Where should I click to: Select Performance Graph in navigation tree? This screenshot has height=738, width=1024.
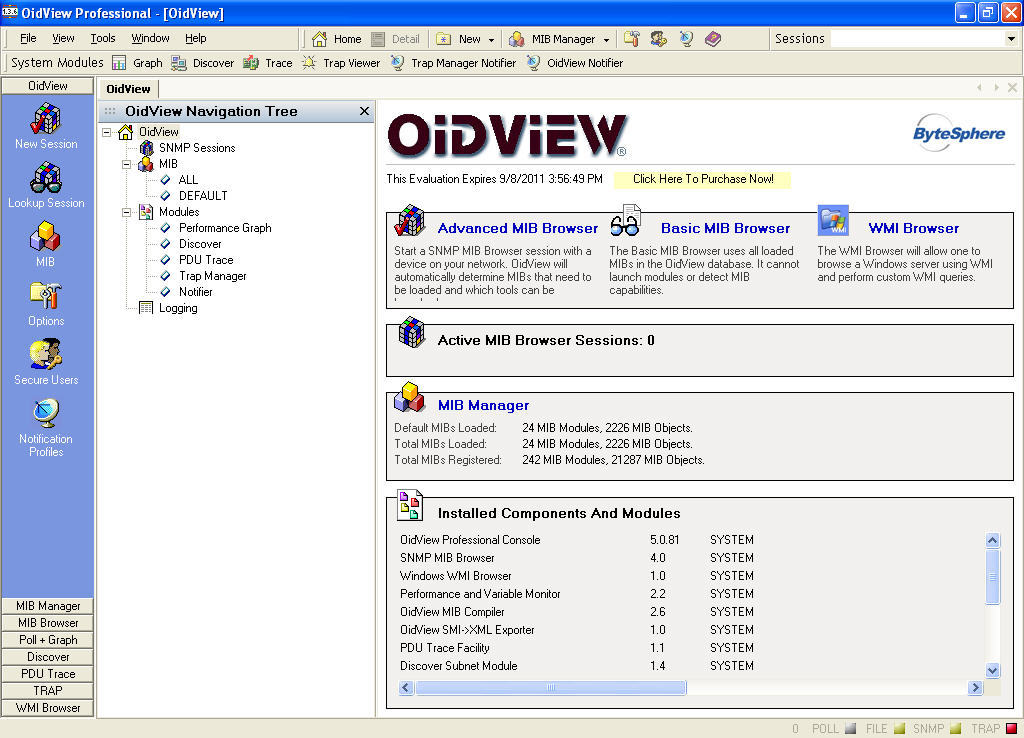coord(225,228)
